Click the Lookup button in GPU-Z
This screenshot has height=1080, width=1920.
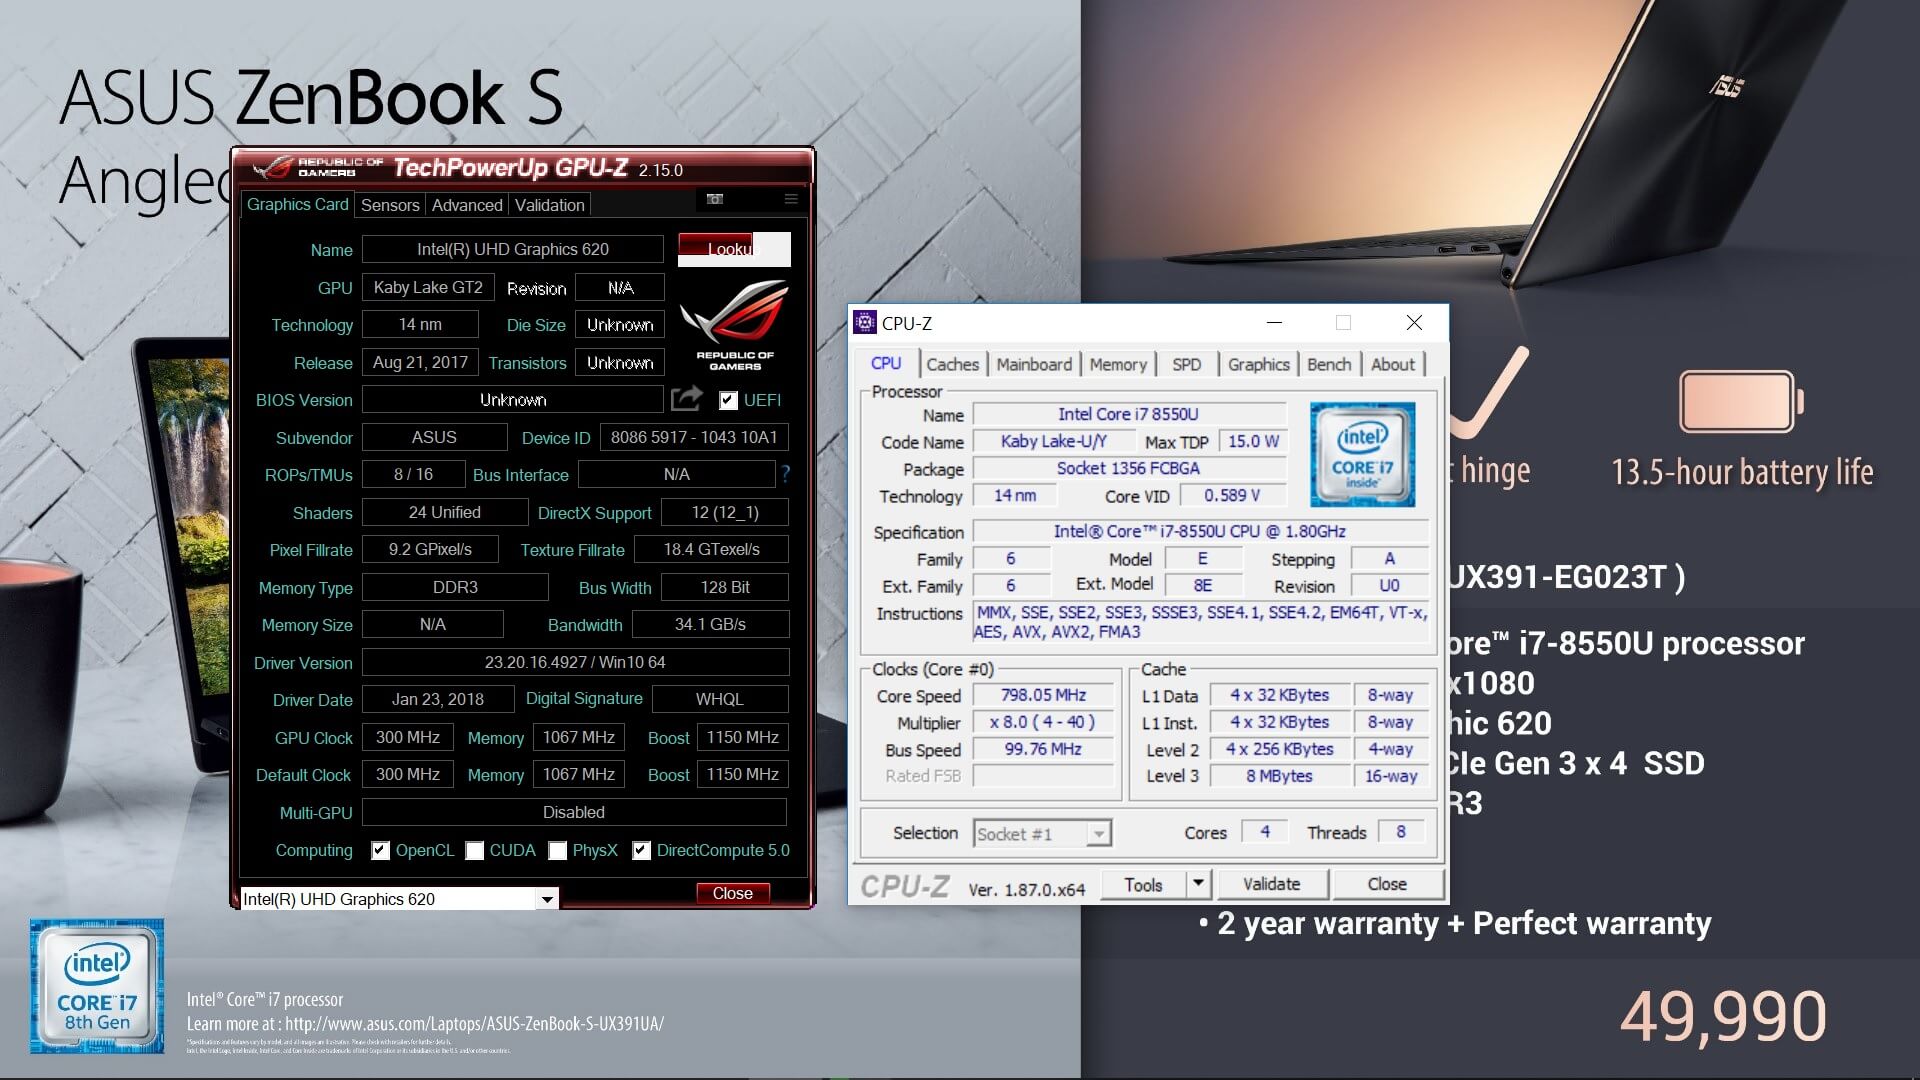[x=734, y=249]
